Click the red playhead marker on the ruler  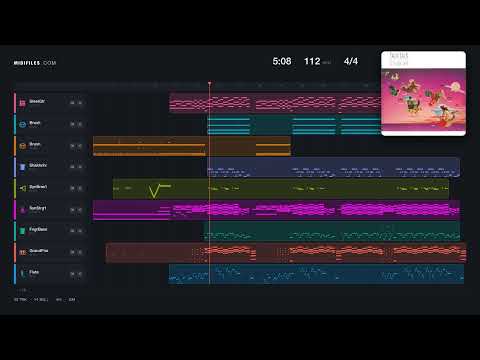pyautogui.click(x=209, y=83)
